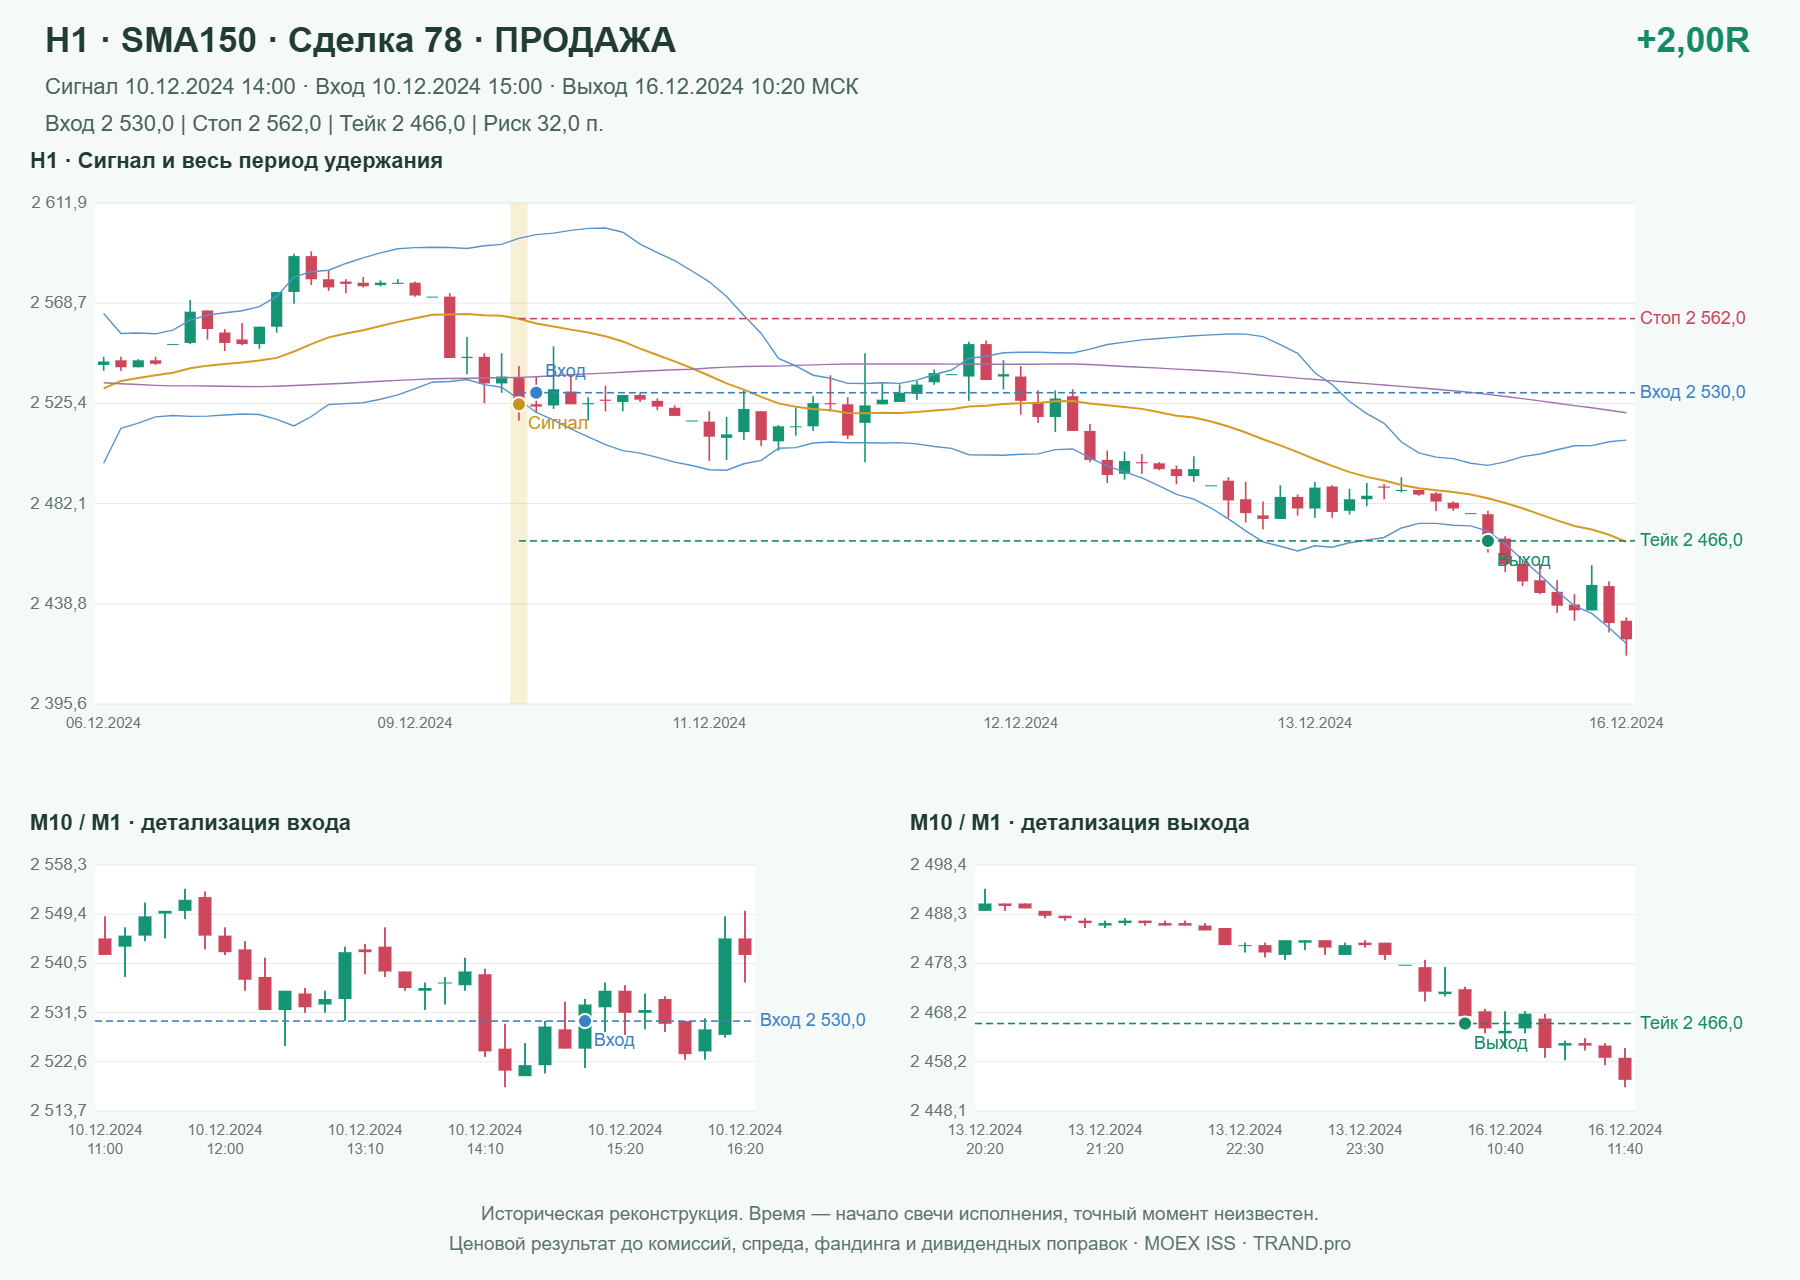1800x1280 pixels.
Task: Click the 'Сигнал' text label on the H1 chart
Action: click(x=558, y=423)
